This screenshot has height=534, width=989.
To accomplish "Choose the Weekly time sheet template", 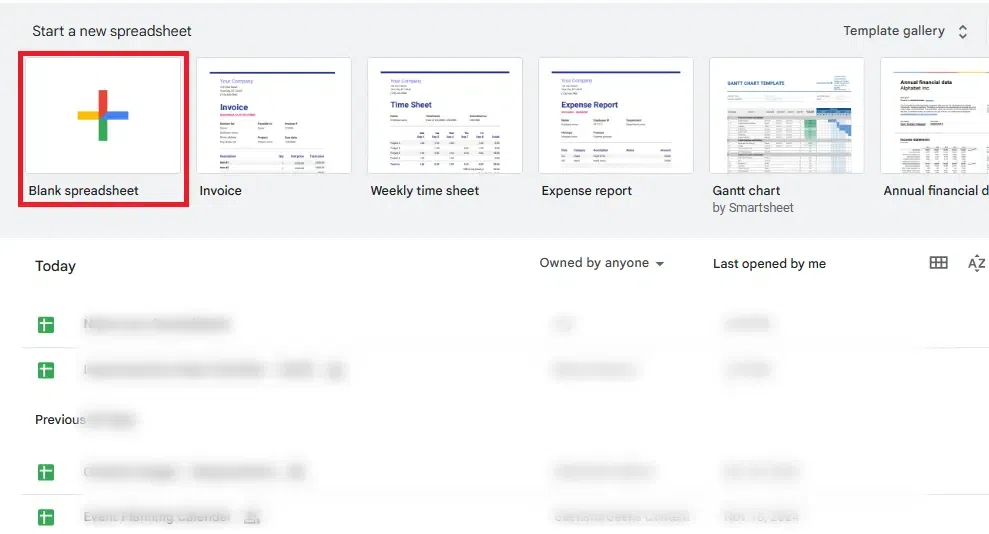I will coord(445,115).
